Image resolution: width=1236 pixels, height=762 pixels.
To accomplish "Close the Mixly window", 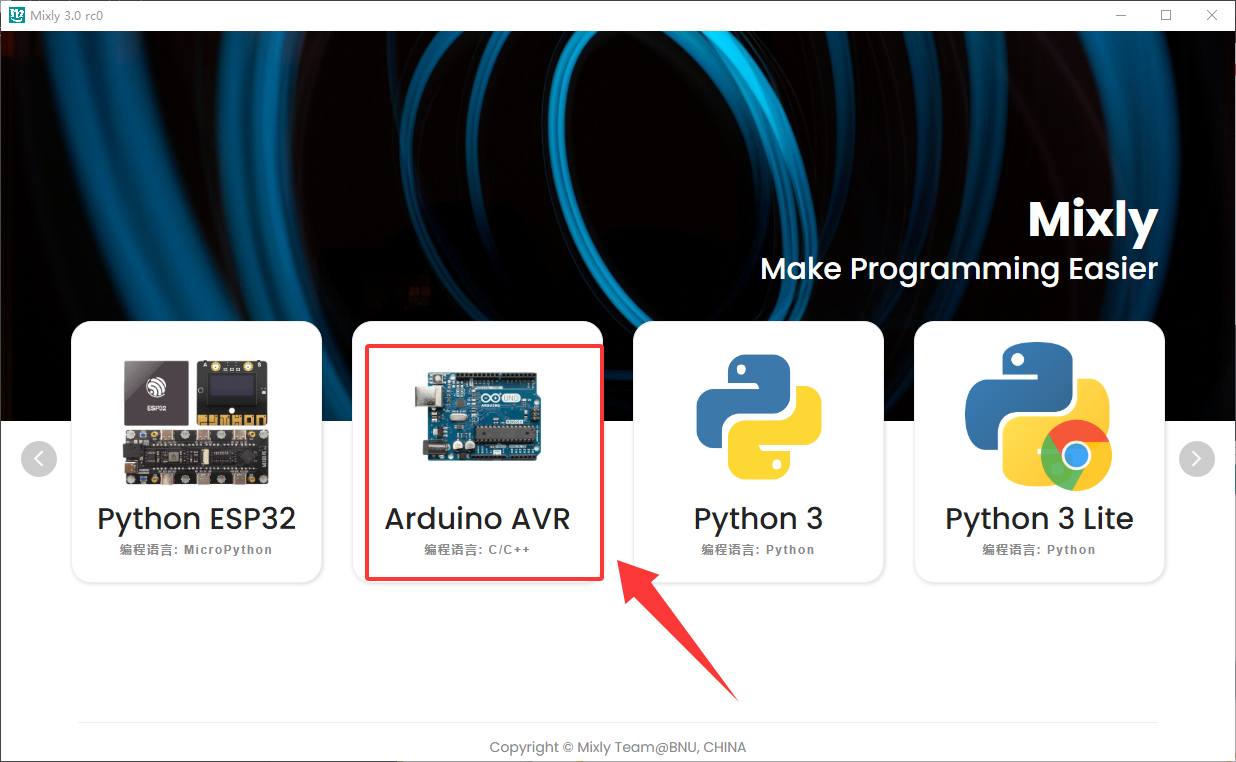I will (1212, 15).
